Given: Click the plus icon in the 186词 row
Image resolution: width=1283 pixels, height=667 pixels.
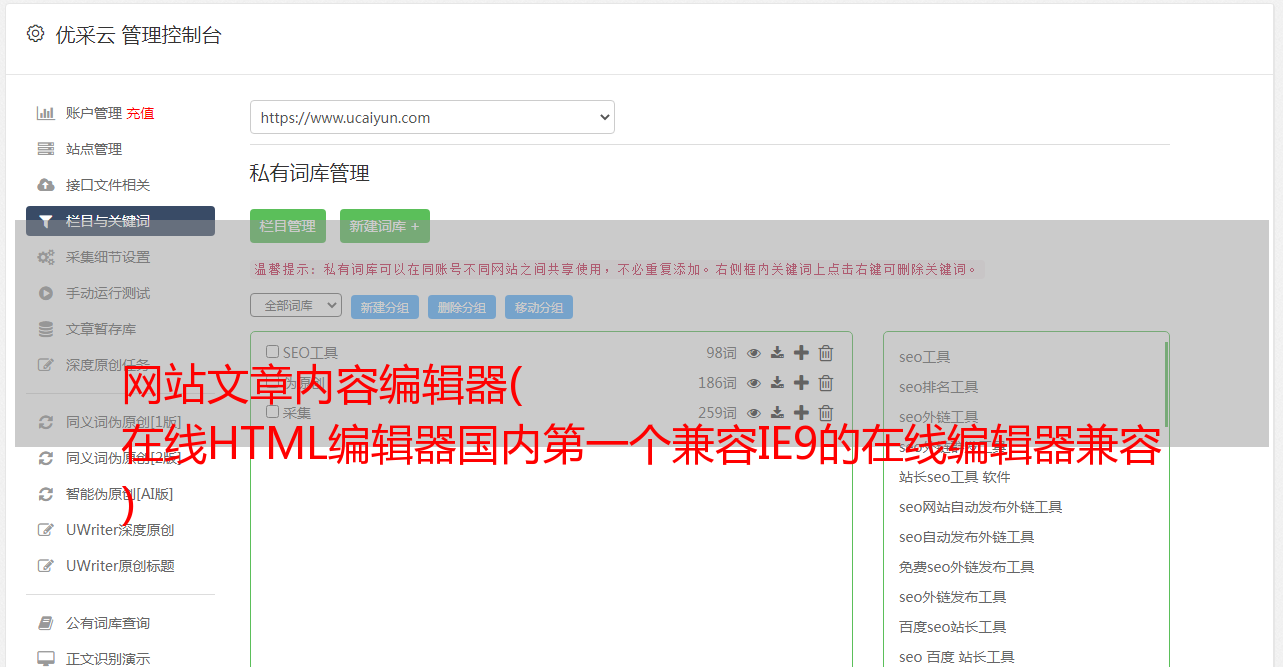Looking at the screenshot, I should click(801, 383).
